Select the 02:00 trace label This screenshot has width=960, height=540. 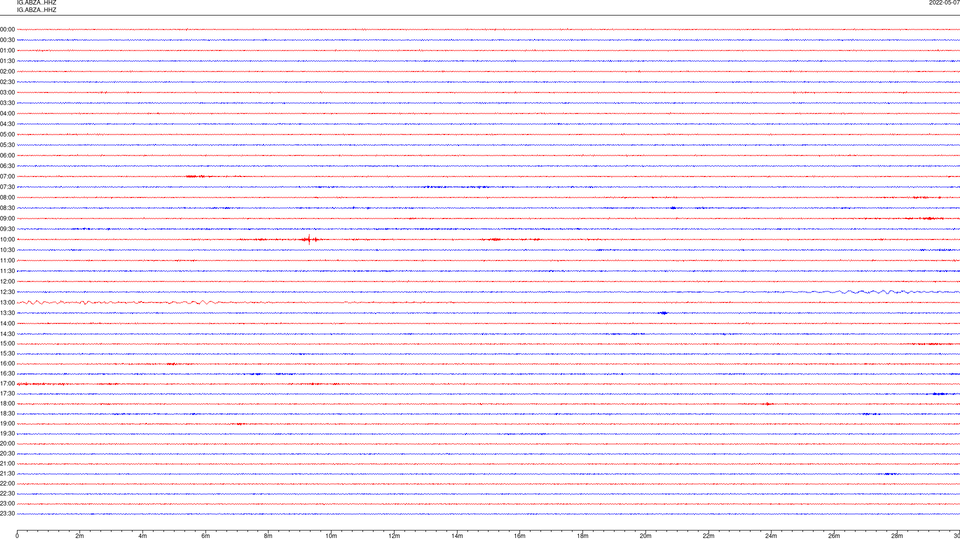[x=7, y=72]
